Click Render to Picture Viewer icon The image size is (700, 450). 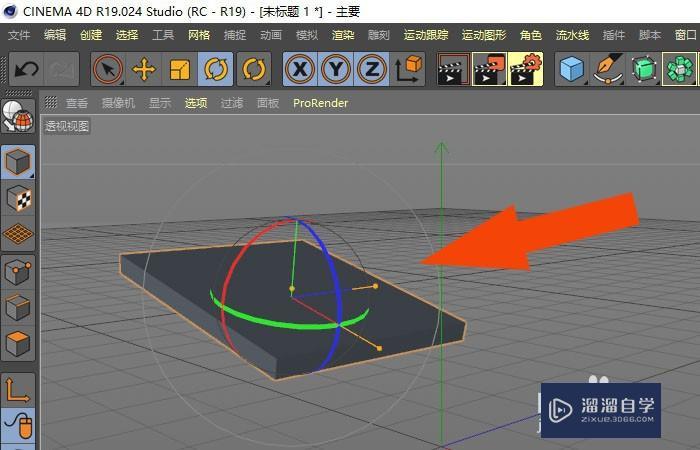490,69
